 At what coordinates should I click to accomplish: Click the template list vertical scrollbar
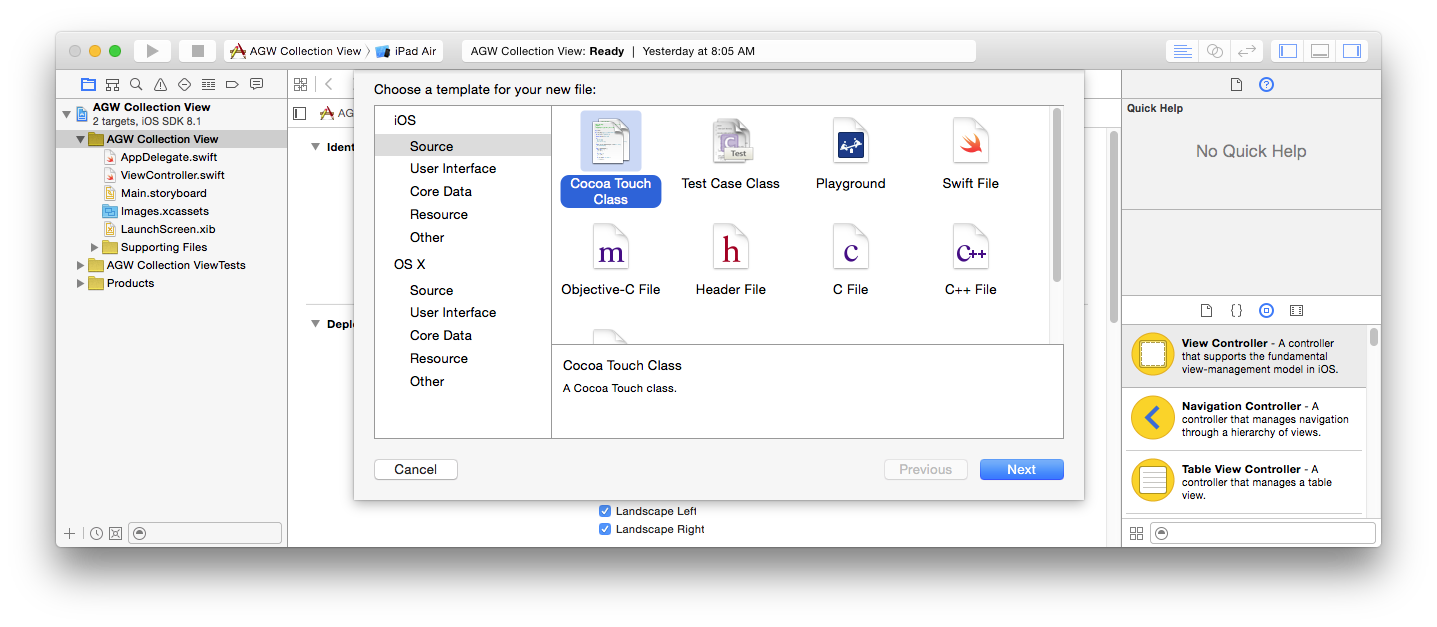(1056, 195)
